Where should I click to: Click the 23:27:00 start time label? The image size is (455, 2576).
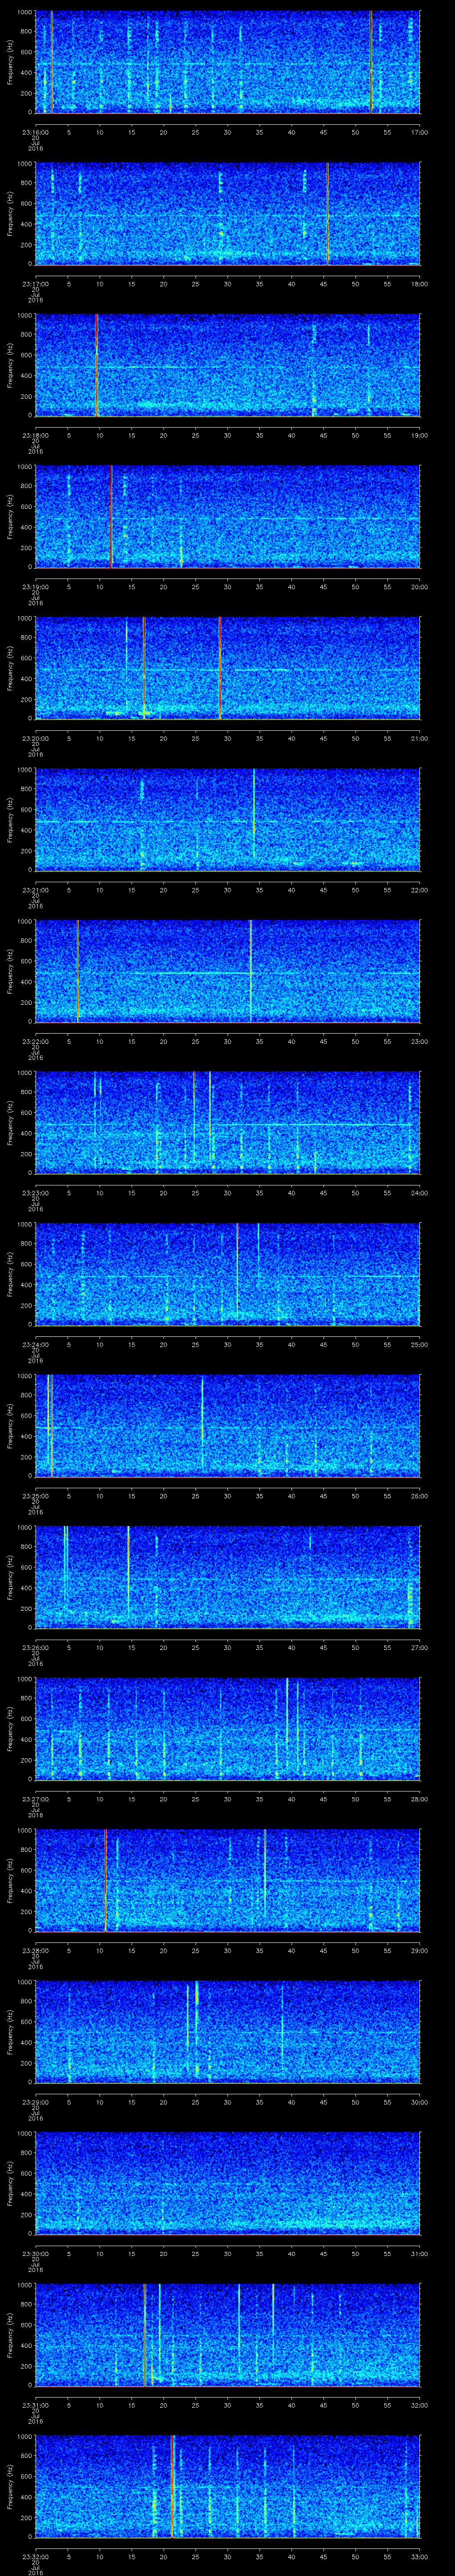(35, 1799)
